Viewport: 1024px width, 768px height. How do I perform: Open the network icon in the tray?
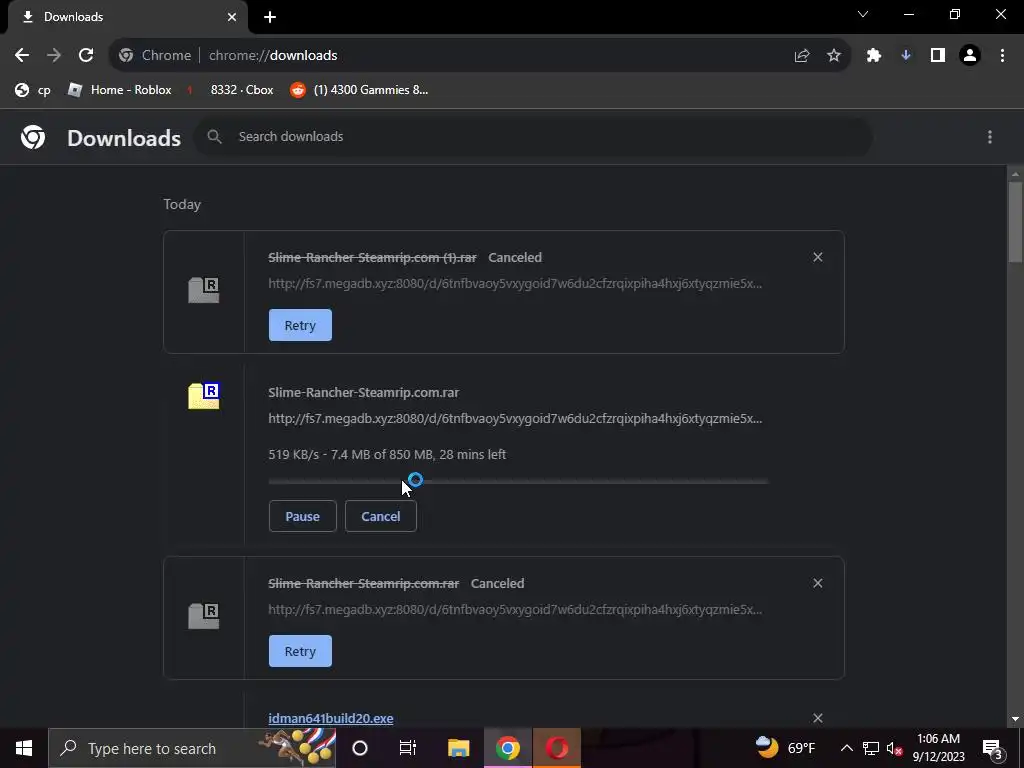pyautogui.click(x=871, y=748)
